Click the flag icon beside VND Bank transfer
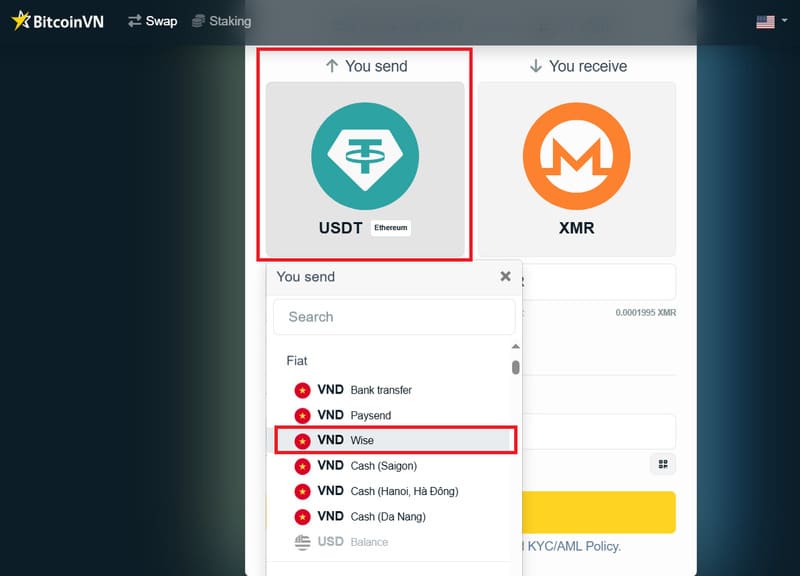Image resolution: width=800 pixels, height=576 pixels. pyautogui.click(x=302, y=390)
